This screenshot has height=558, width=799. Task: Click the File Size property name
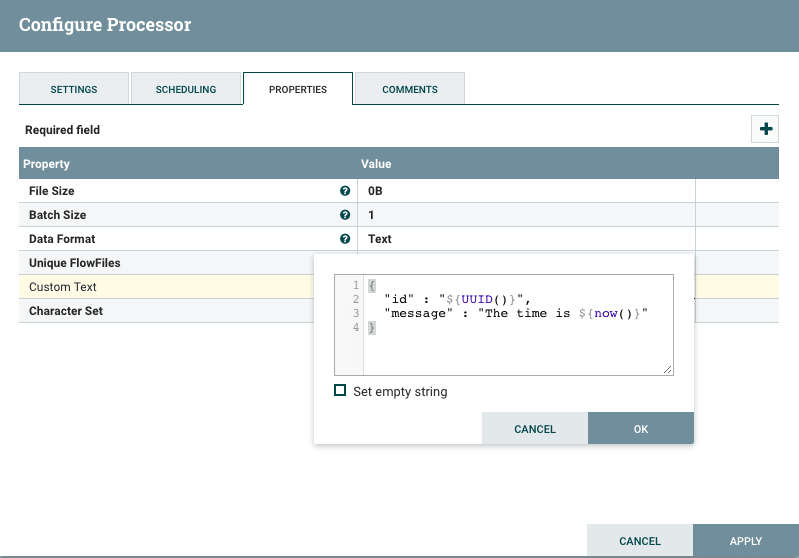click(51, 191)
